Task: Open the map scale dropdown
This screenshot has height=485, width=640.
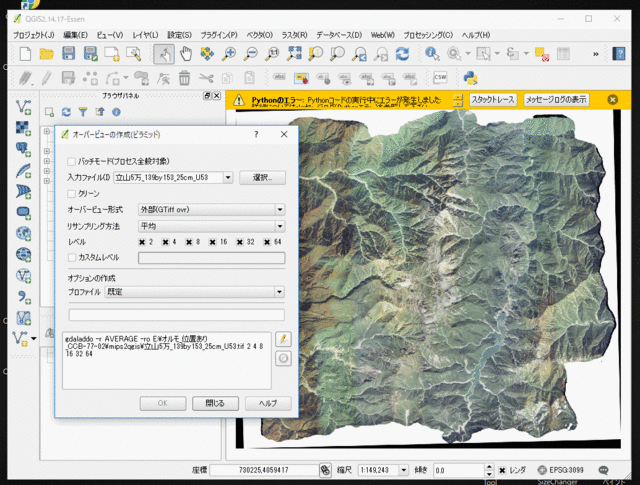Action: tap(404, 470)
